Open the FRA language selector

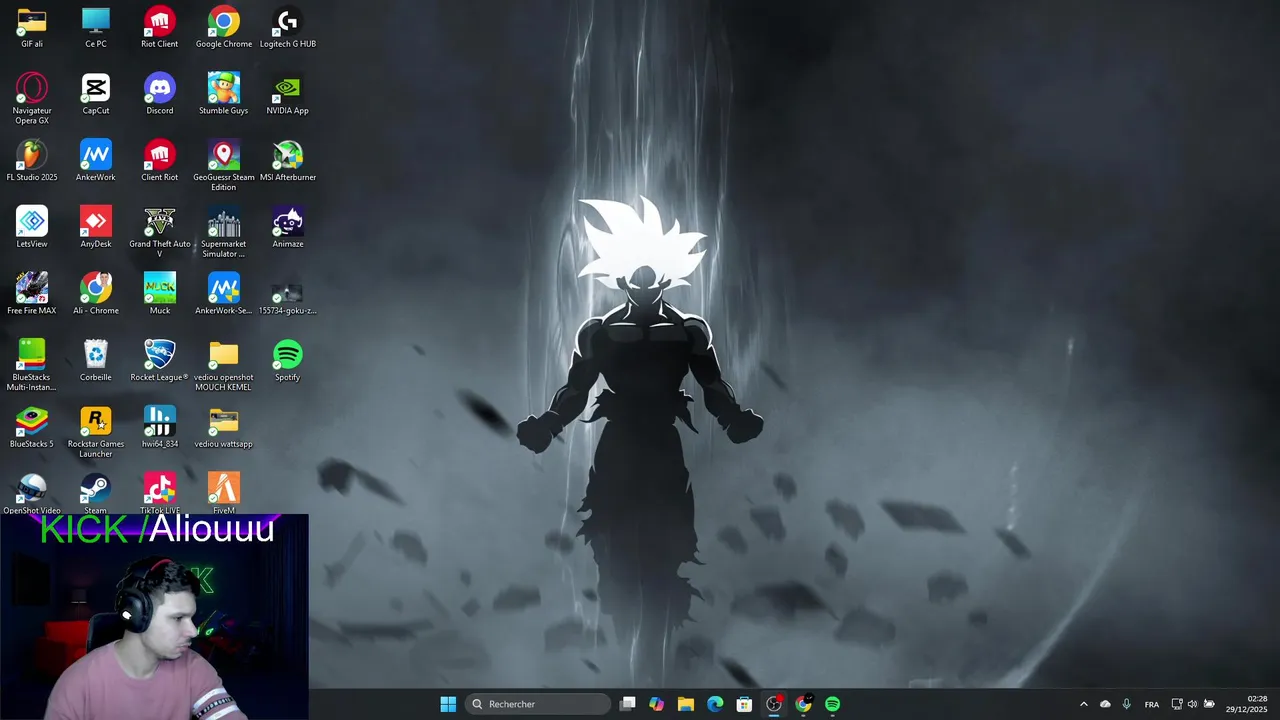coord(1152,704)
